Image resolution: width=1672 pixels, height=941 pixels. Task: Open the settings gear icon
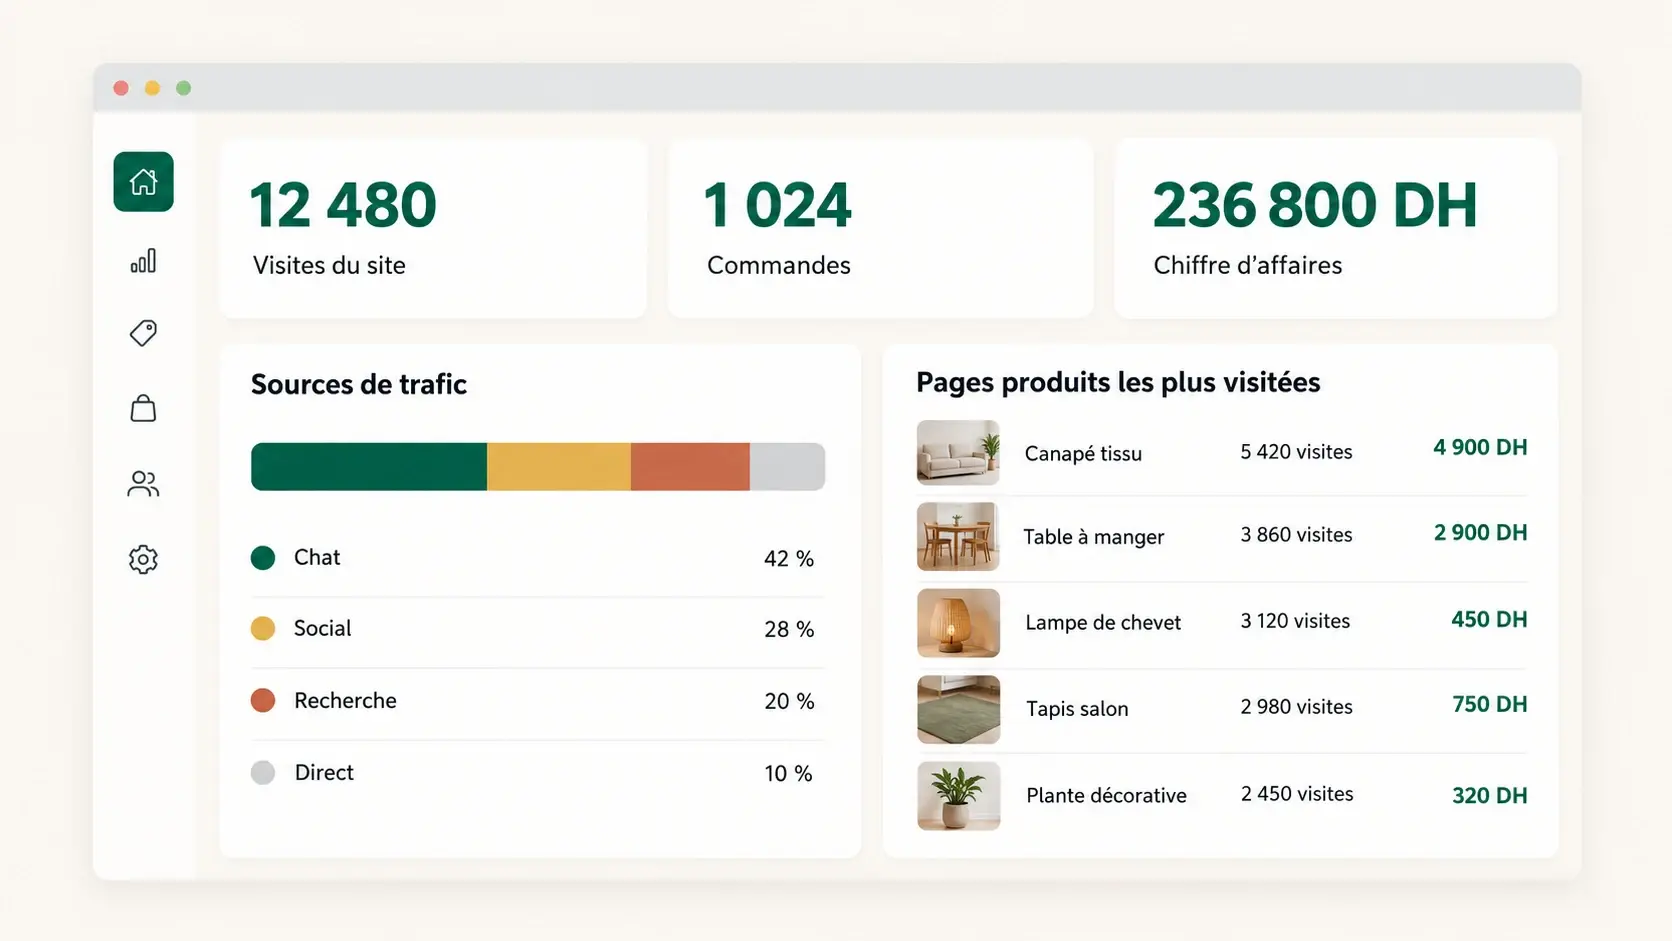click(143, 559)
